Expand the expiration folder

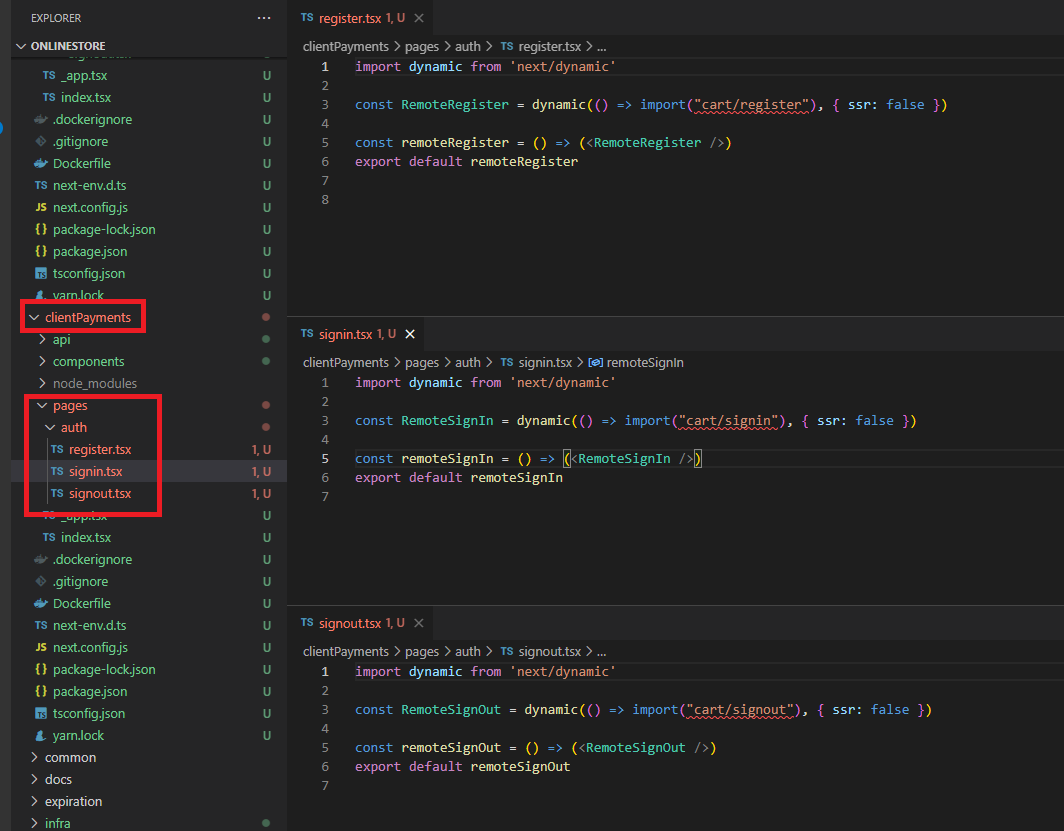(x=73, y=801)
